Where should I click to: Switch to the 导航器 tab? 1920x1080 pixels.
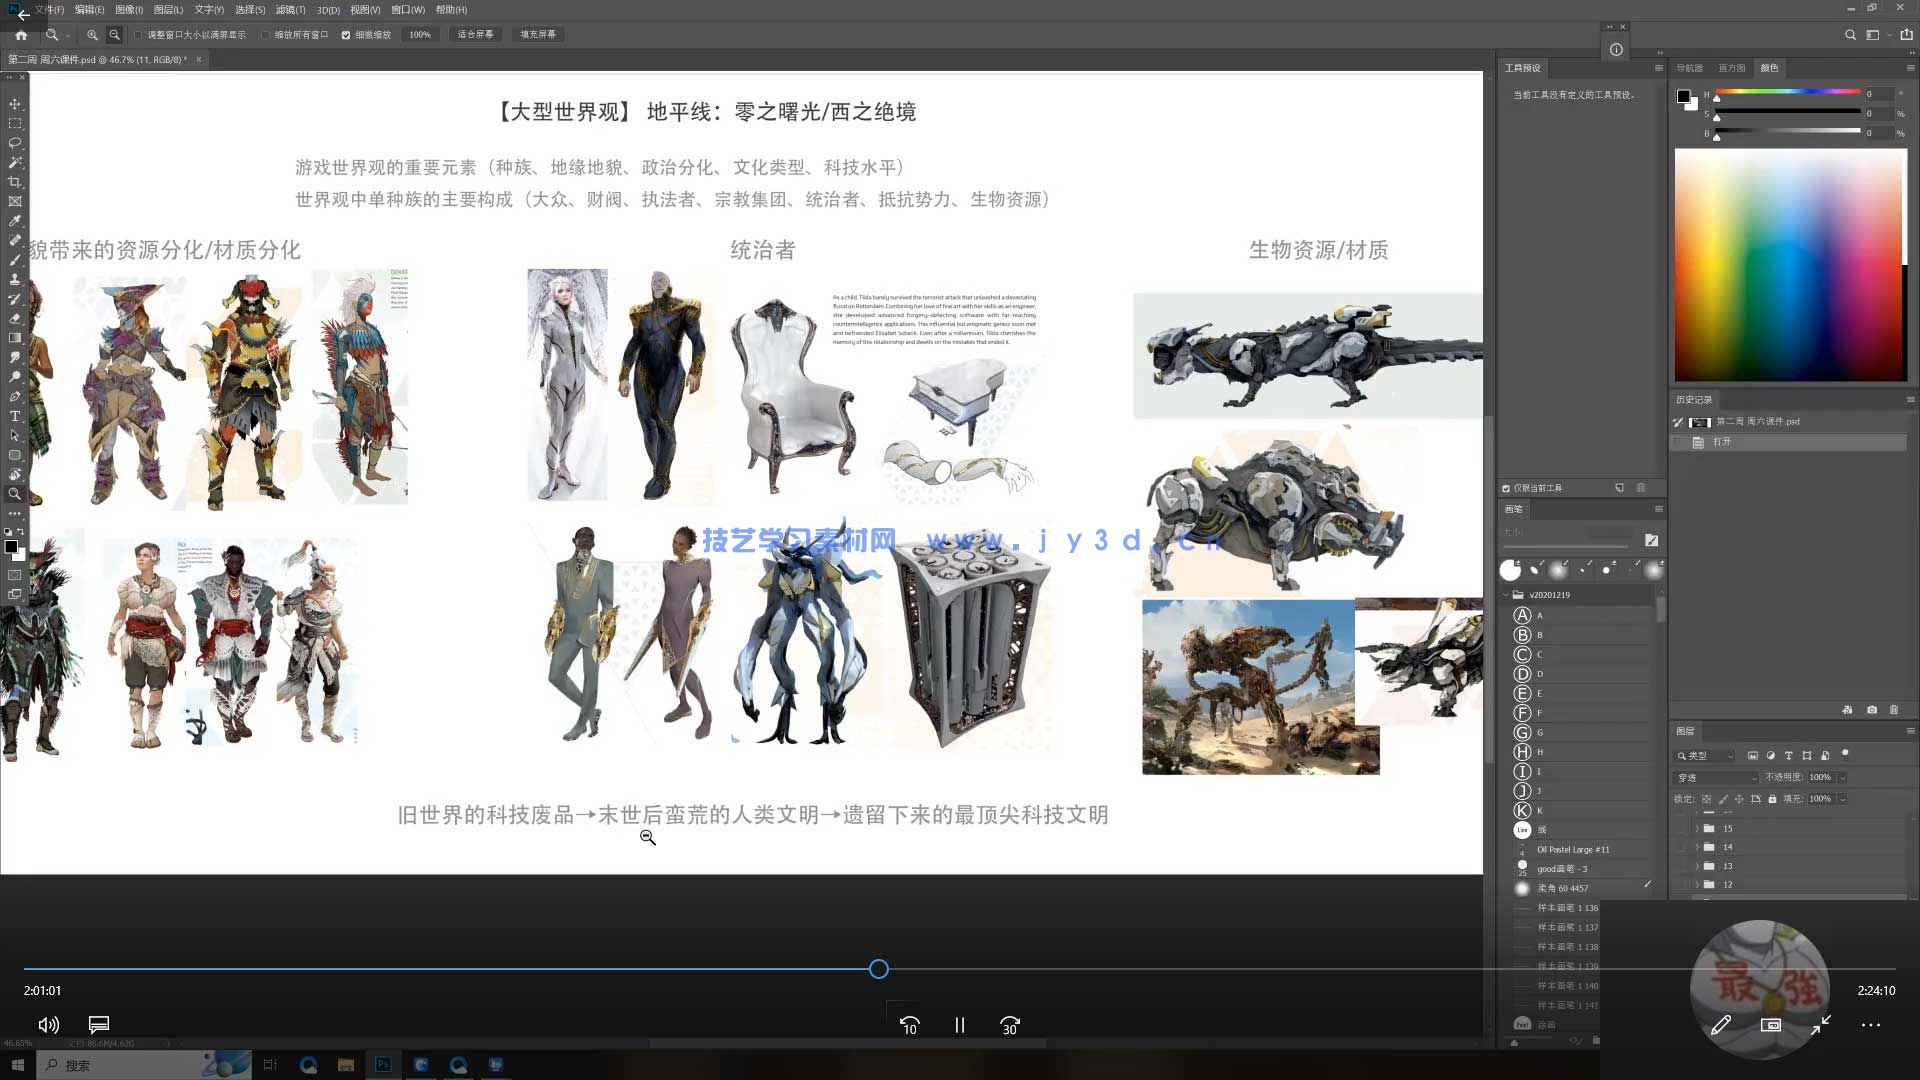[1688, 68]
